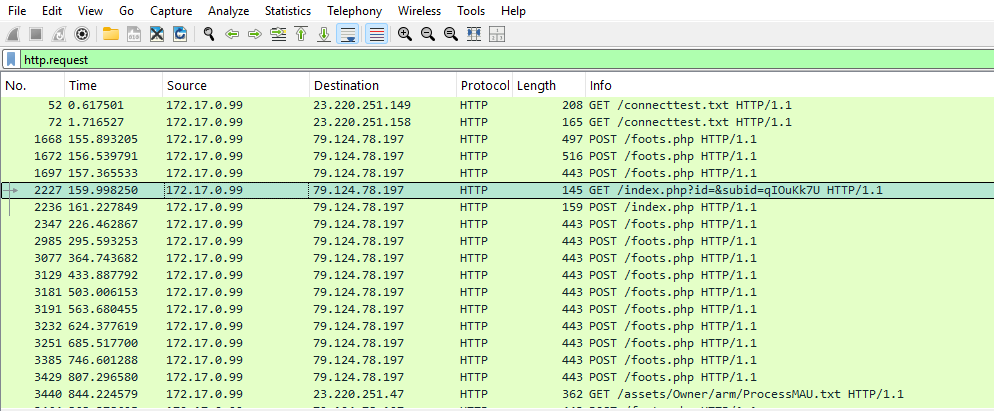This screenshot has height=411, width=994.
Task: Open the Wireless menu
Action: [419, 11]
